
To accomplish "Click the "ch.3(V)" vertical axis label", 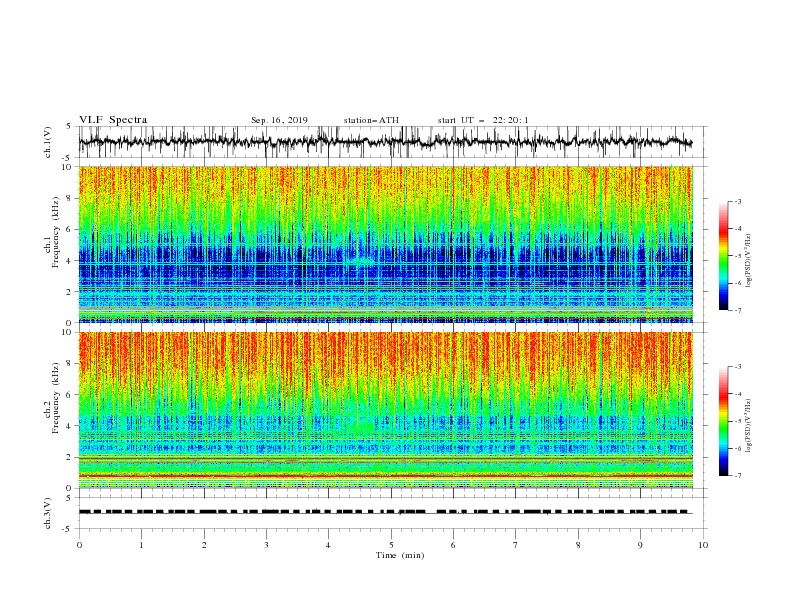I will point(48,513).
